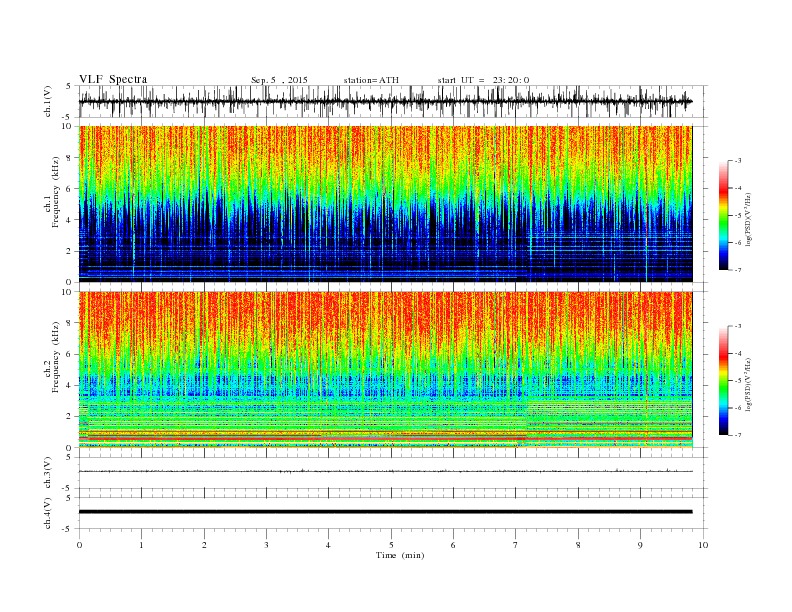Click the "-5" label on upper colorbar
Image resolution: width=792 pixels, height=612 pixels.
coord(738,216)
